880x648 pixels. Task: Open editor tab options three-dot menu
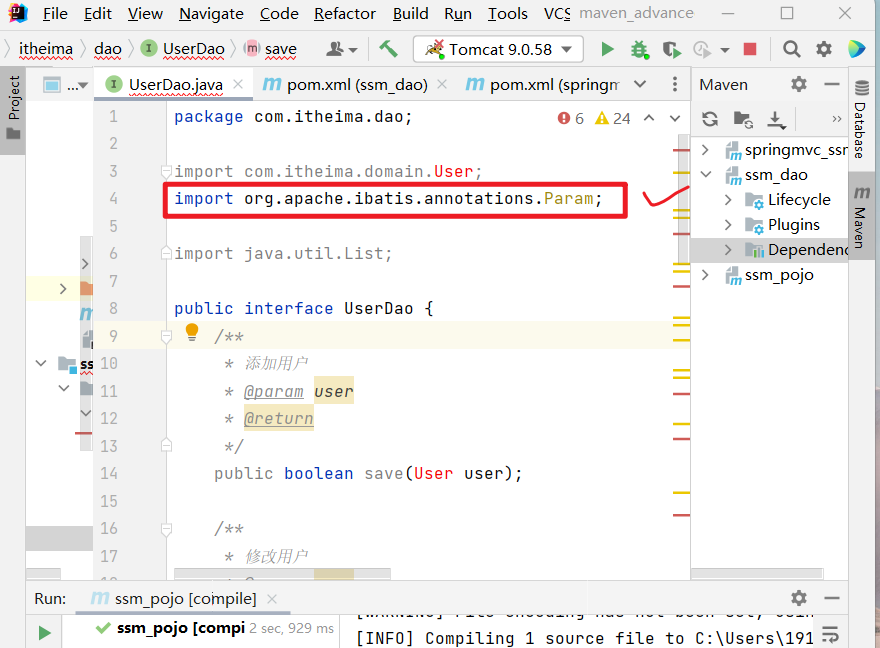(x=675, y=84)
